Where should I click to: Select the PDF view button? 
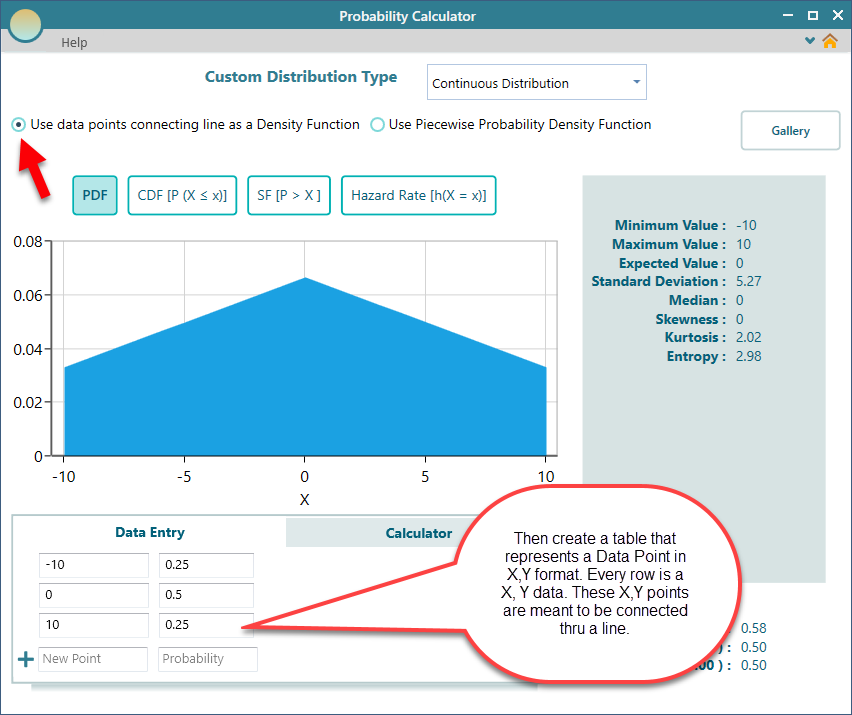(x=95, y=195)
